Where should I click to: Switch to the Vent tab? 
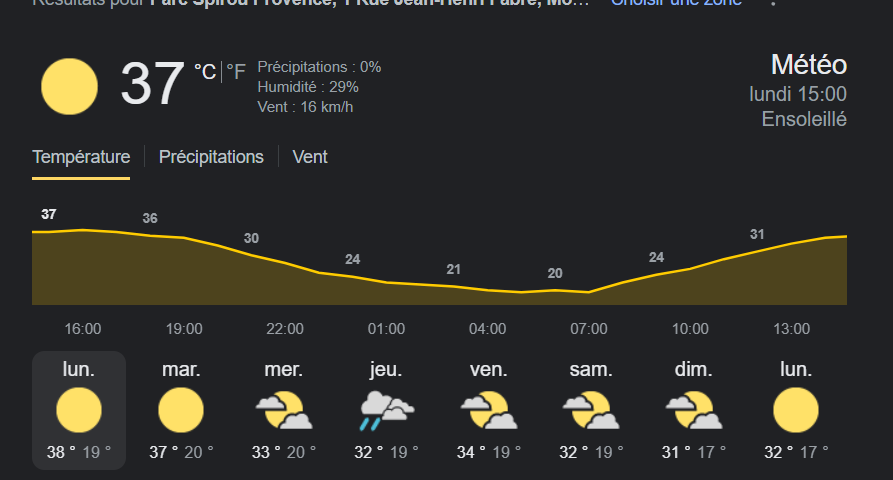pyautogui.click(x=310, y=157)
